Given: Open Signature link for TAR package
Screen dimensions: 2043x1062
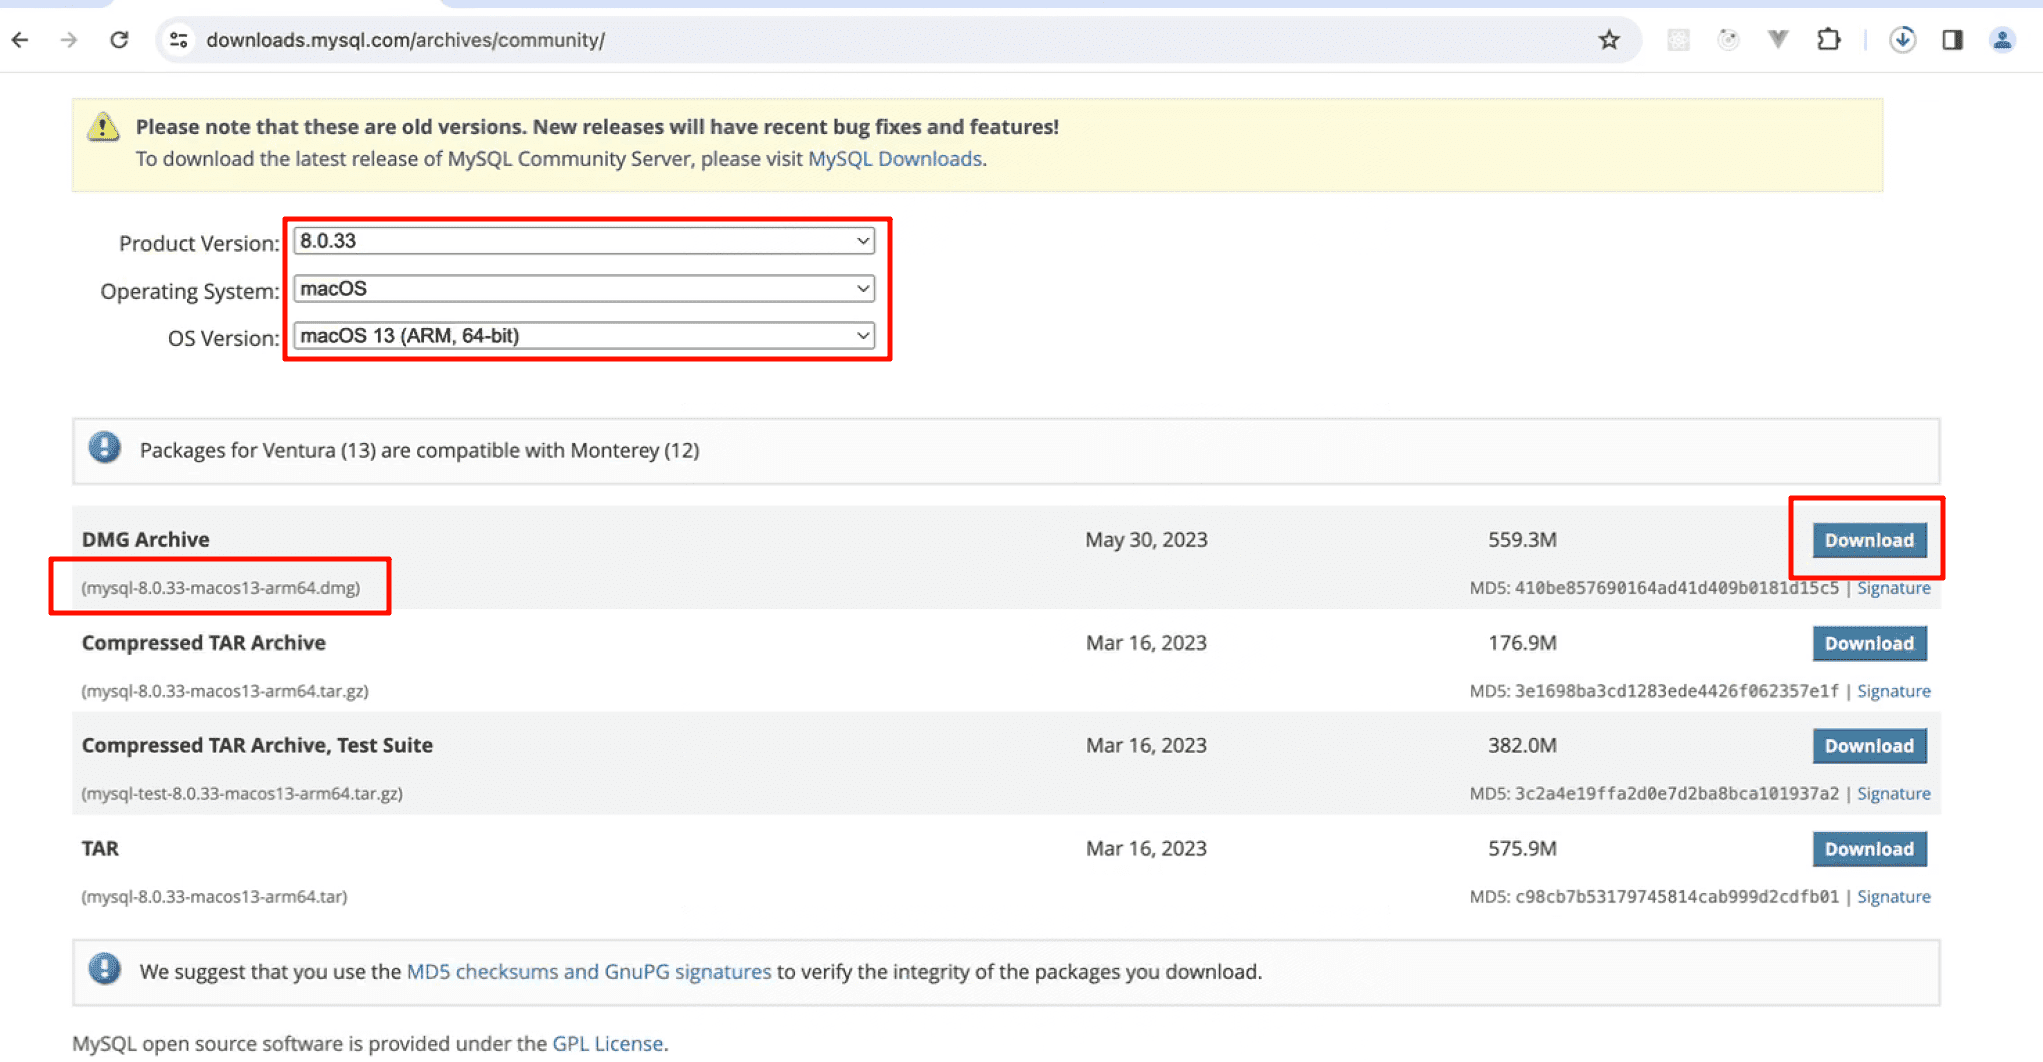Looking at the screenshot, I should click(1893, 897).
